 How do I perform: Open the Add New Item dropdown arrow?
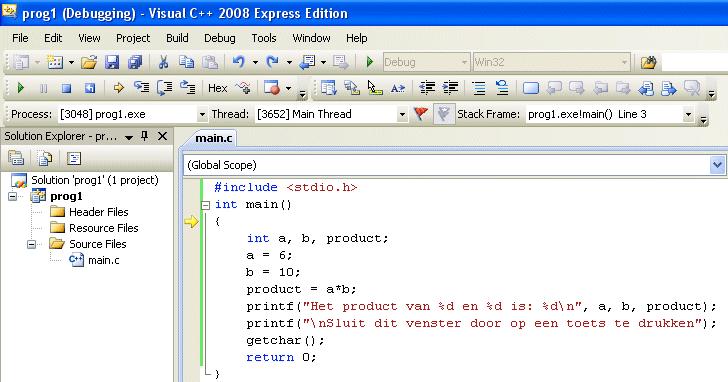[x=71, y=62]
